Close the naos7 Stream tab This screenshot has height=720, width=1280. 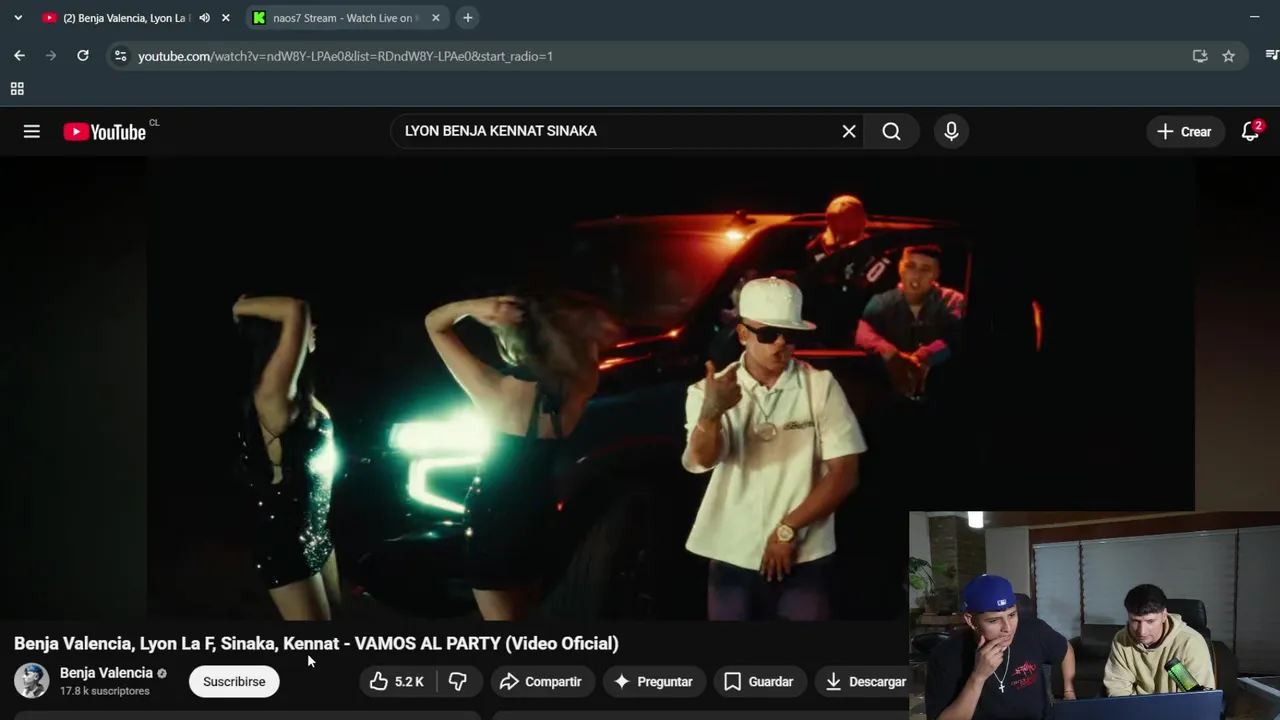[435, 18]
